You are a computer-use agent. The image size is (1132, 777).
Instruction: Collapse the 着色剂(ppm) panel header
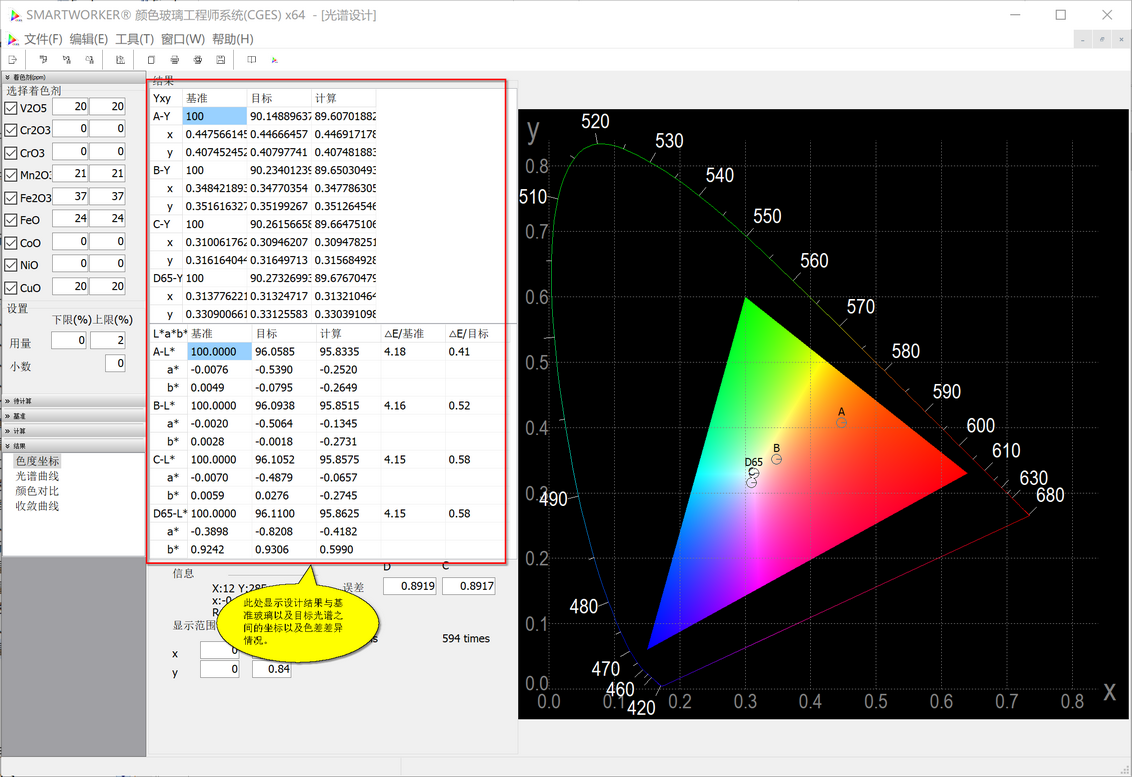pos(72,77)
